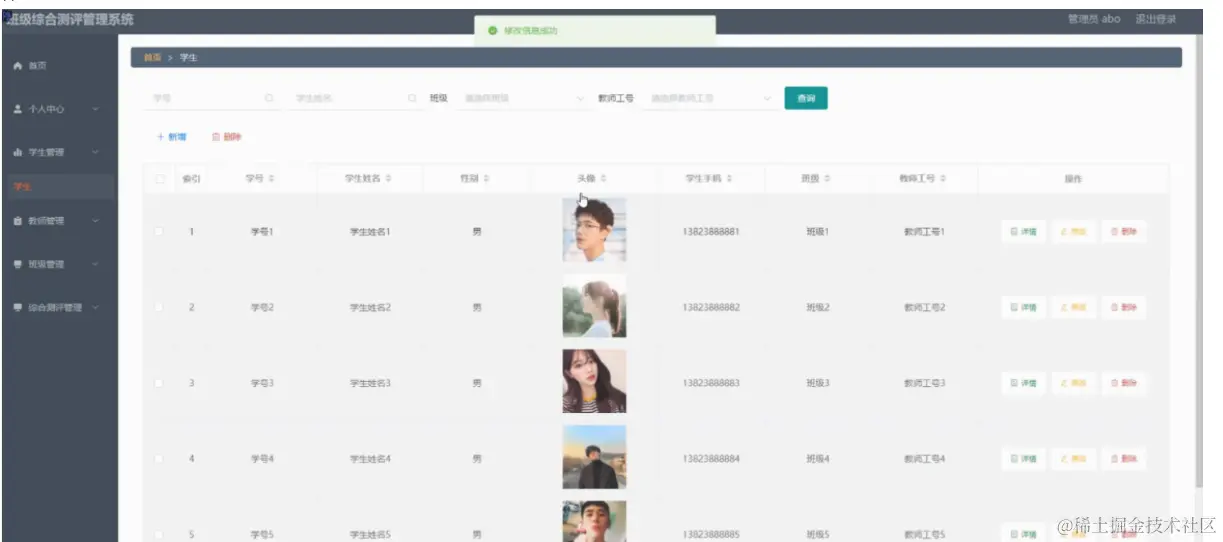Screen dimensions: 1223x542
Task: Click 退出登录 to log out
Action: tap(1156, 19)
